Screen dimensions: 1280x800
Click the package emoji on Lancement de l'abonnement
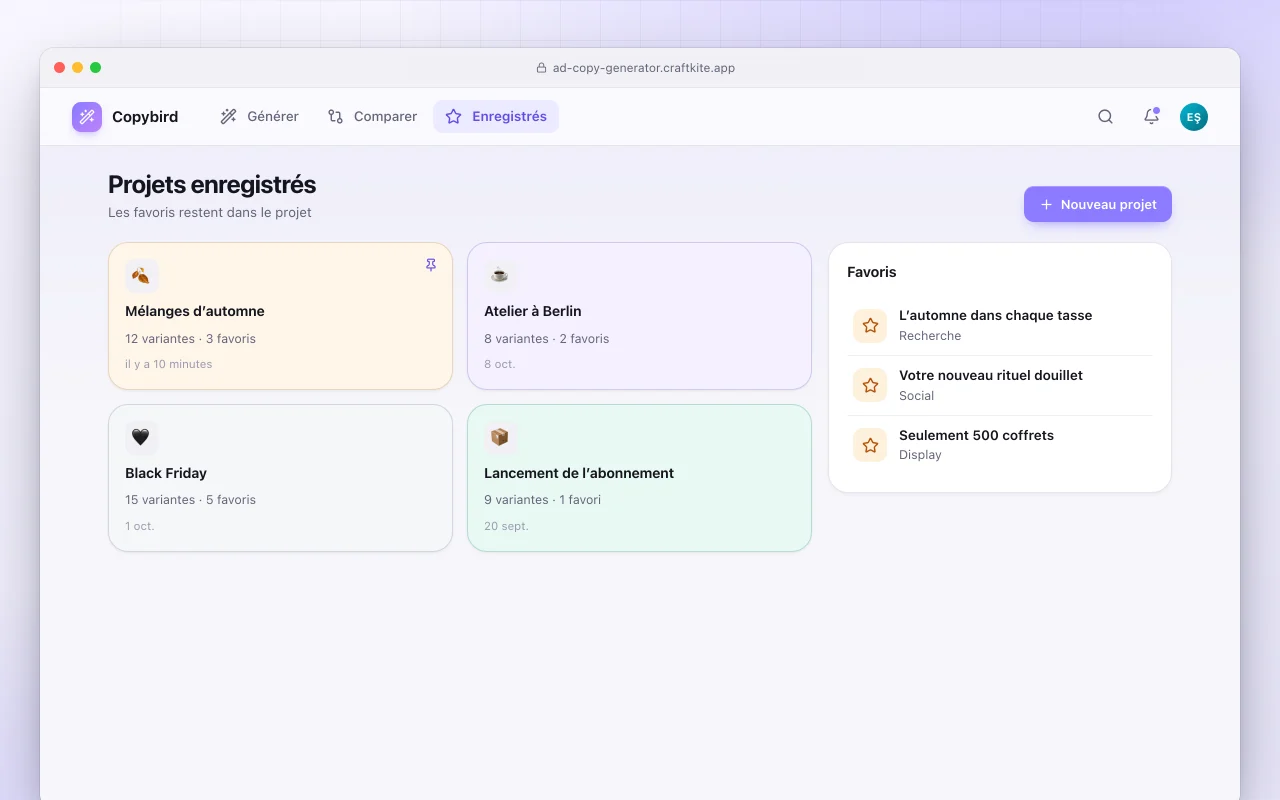[x=500, y=437]
